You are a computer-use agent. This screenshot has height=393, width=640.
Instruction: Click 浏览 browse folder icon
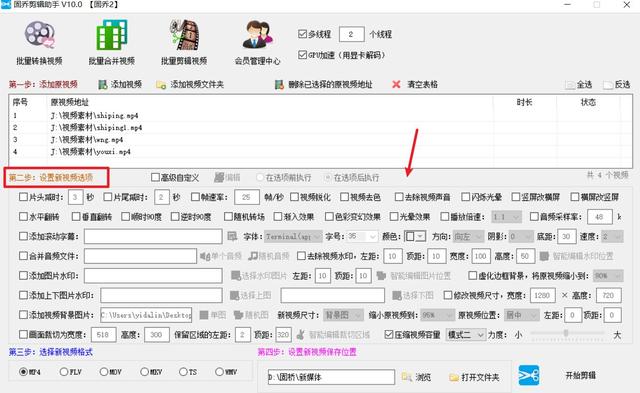pos(407,377)
